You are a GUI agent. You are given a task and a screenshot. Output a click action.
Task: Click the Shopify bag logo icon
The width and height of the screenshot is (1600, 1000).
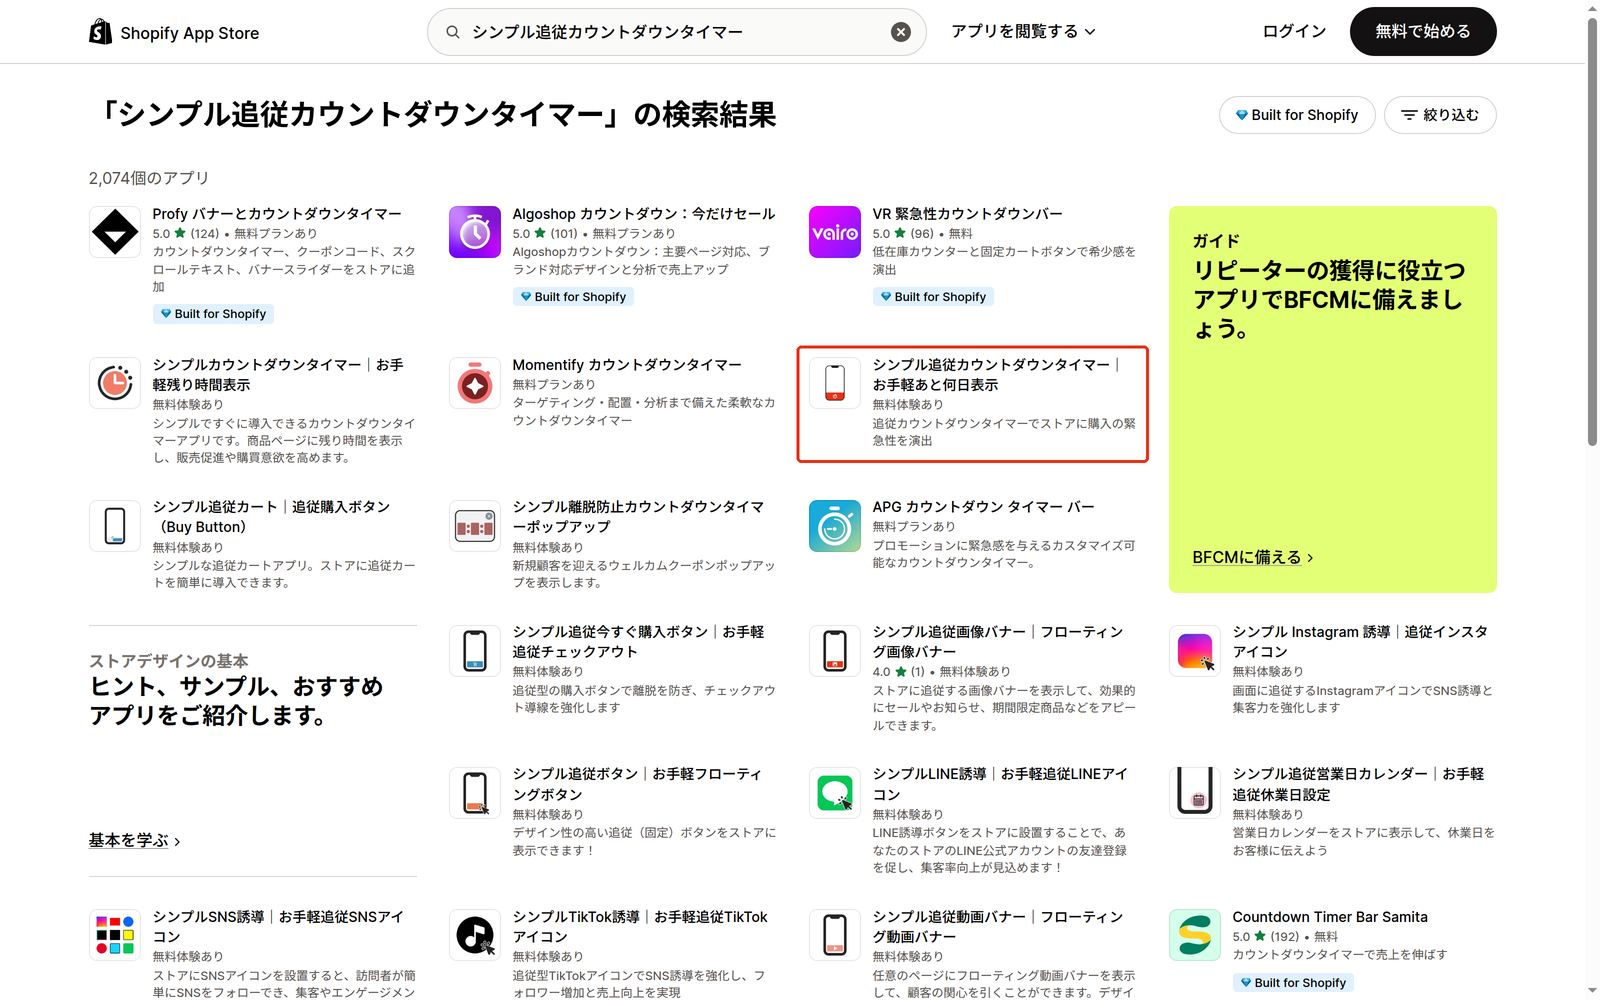(x=100, y=32)
